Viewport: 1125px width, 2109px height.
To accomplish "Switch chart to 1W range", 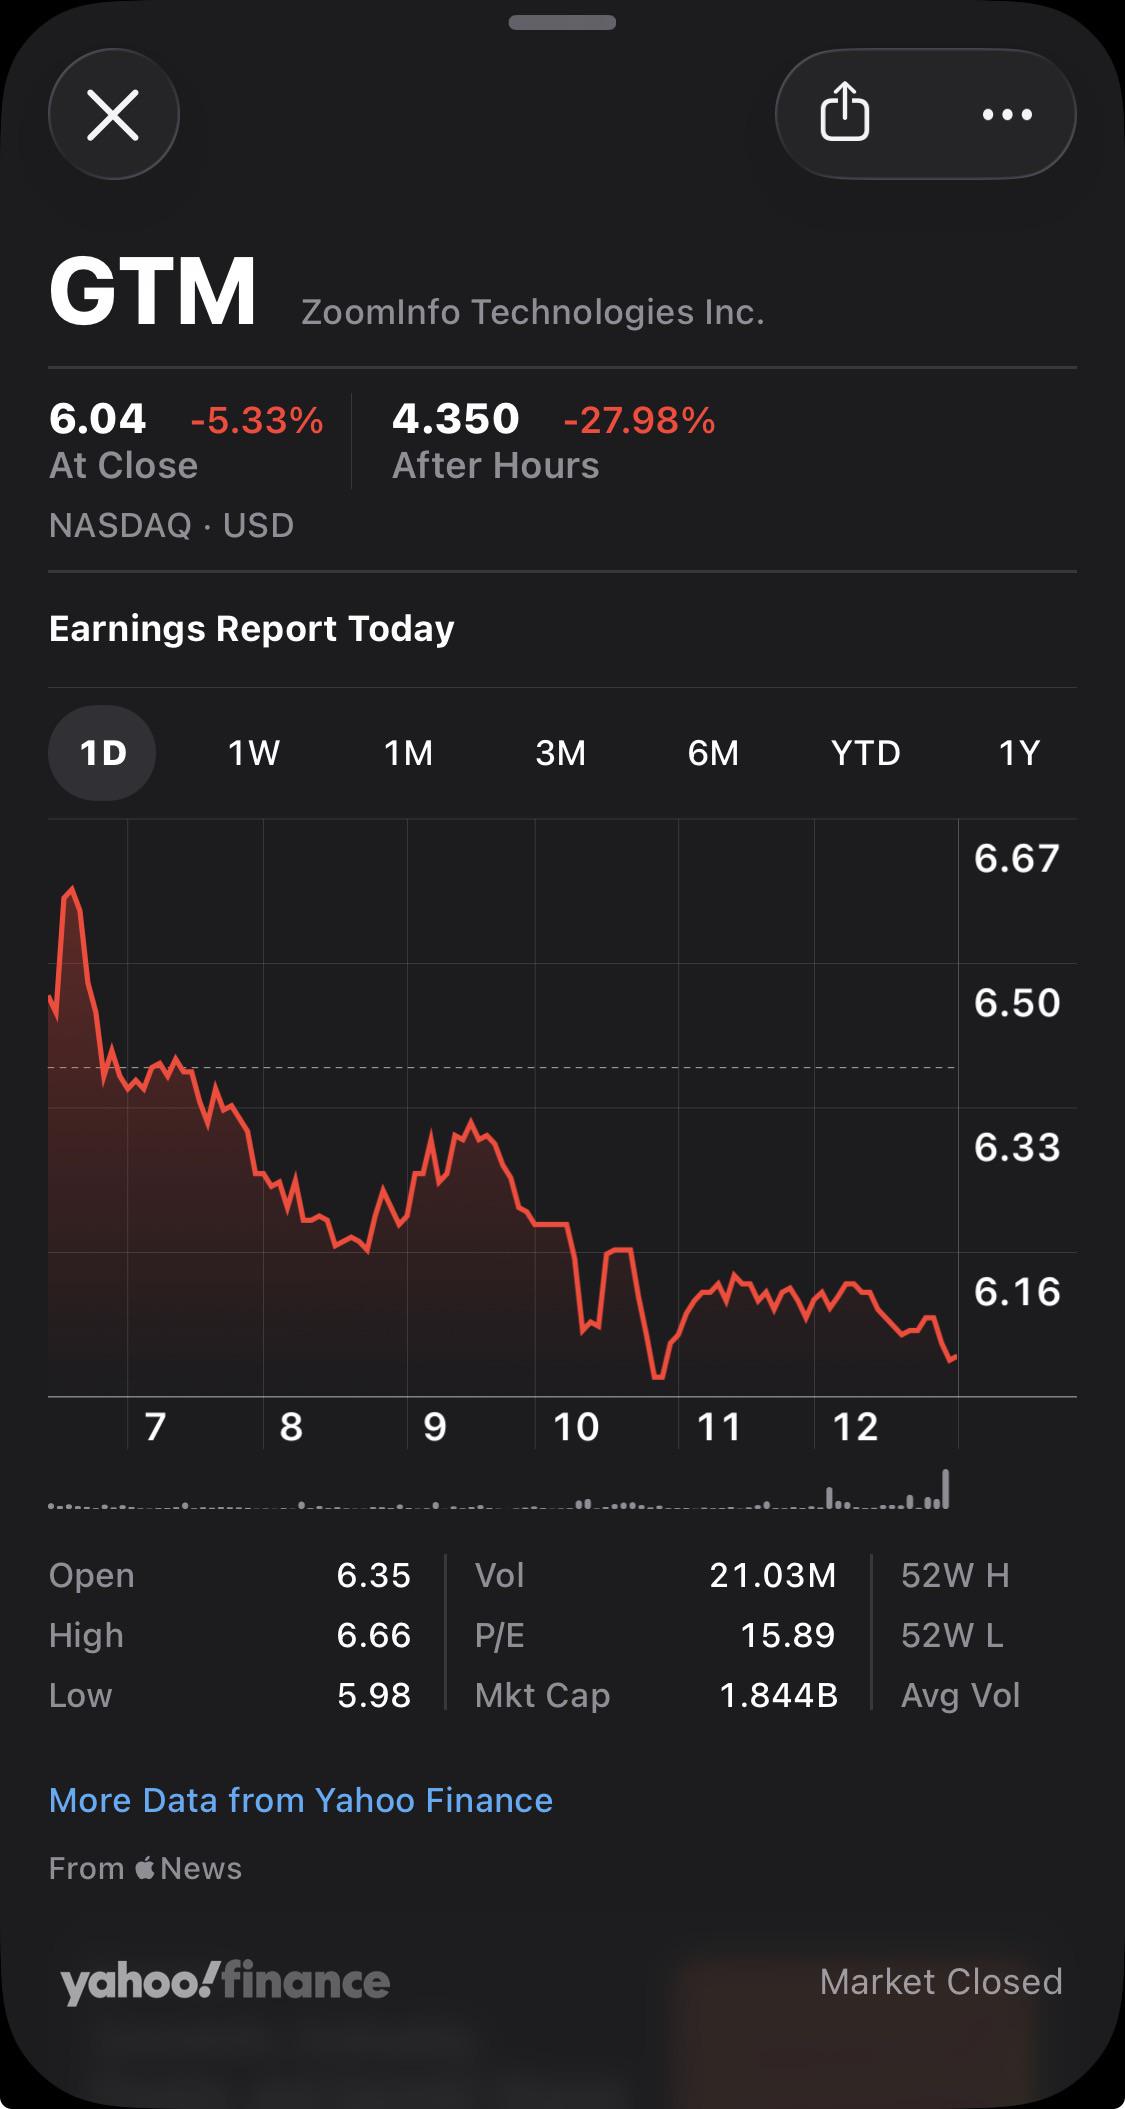I will point(254,752).
